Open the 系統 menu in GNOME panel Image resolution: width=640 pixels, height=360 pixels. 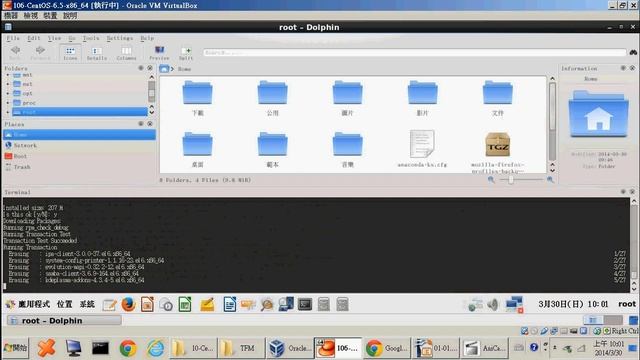(x=87, y=304)
